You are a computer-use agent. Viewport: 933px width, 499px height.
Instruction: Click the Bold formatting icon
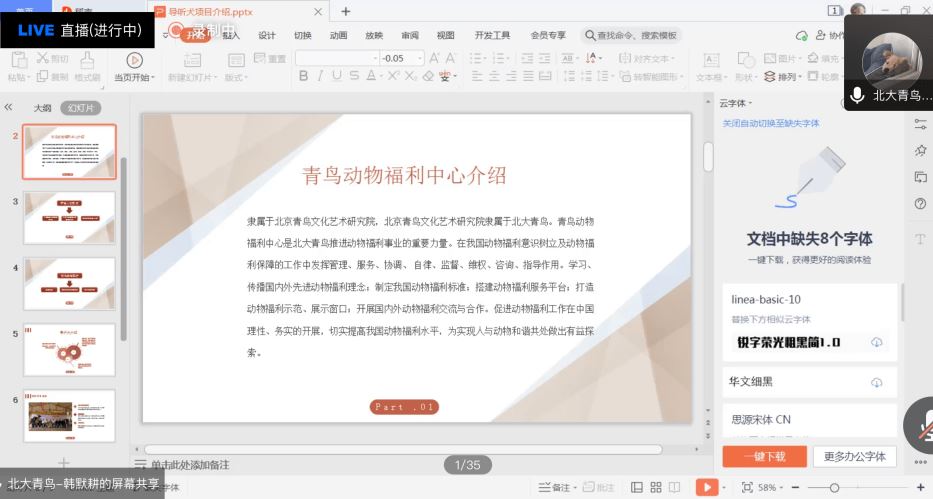pyautogui.click(x=303, y=76)
